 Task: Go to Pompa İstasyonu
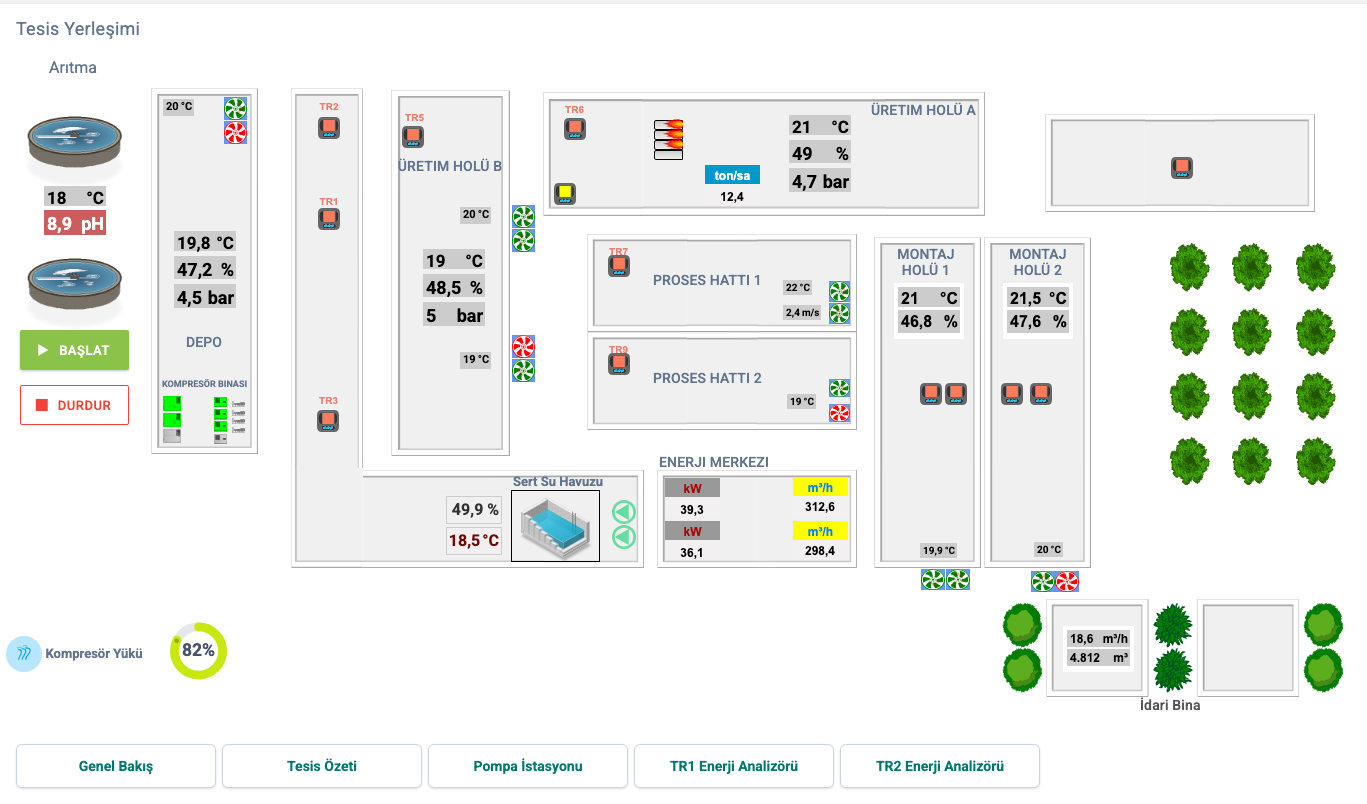coord(528,766)
